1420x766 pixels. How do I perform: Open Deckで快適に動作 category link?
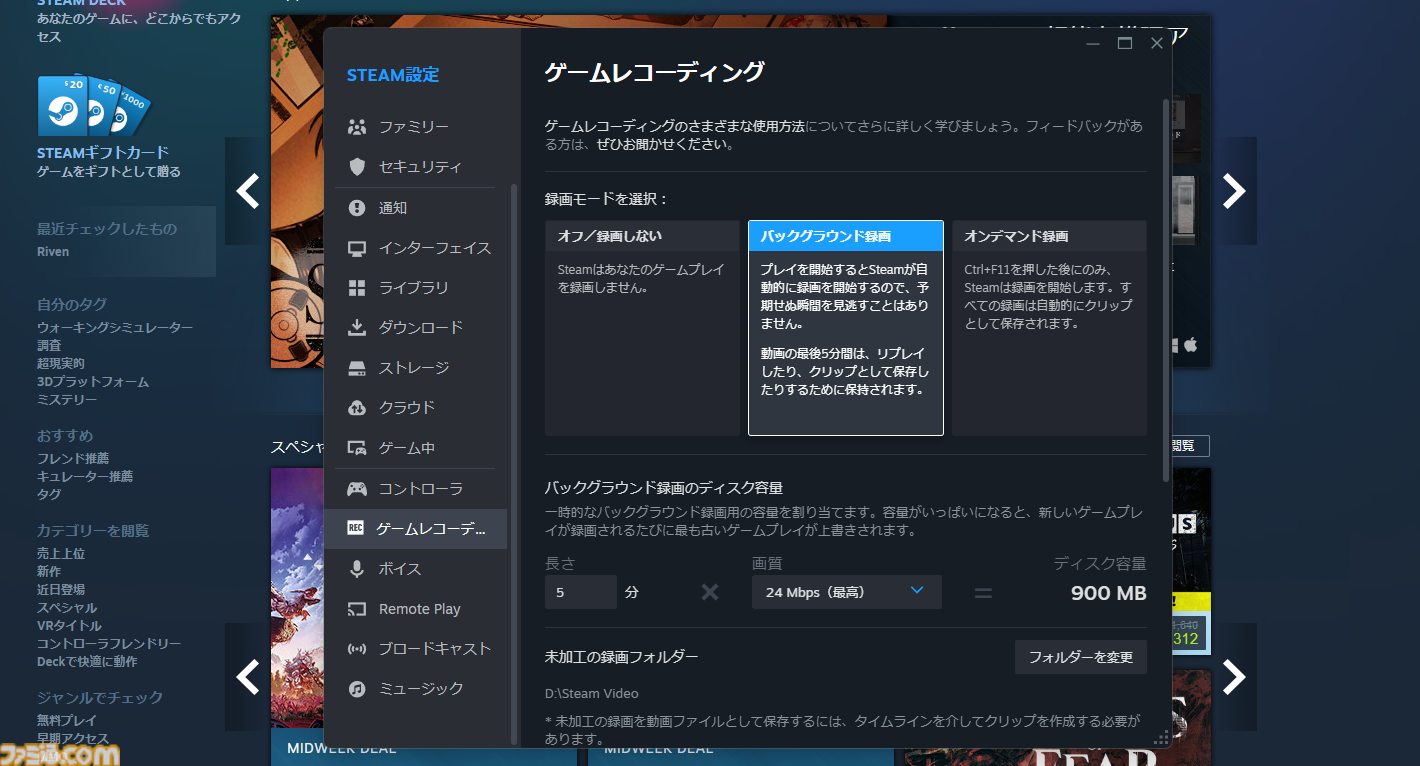tap(87, 662)
